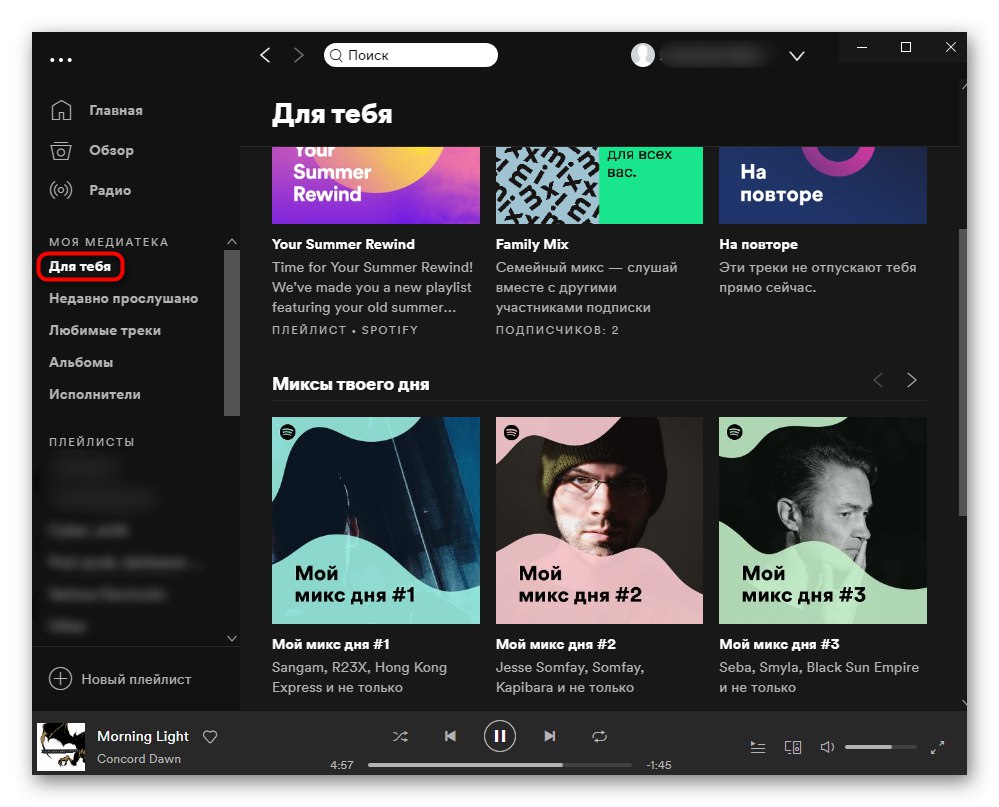Click the Мой микс дня #1 title

(331, 645)
